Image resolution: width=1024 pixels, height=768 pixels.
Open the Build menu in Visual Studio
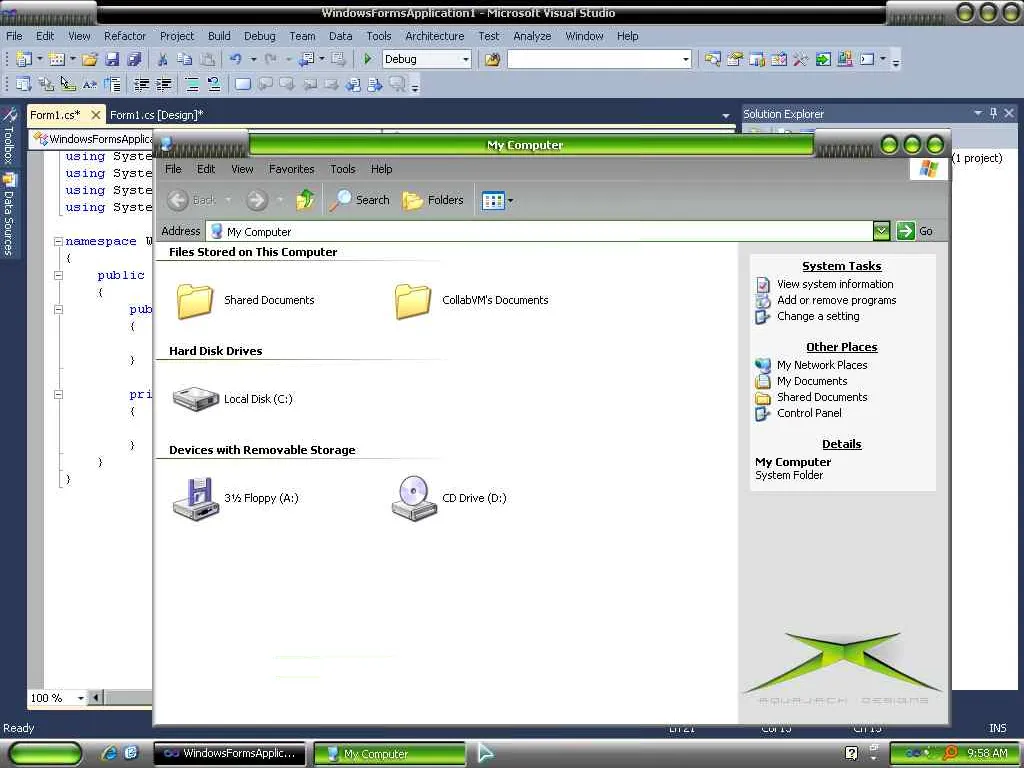pos(219,36)
